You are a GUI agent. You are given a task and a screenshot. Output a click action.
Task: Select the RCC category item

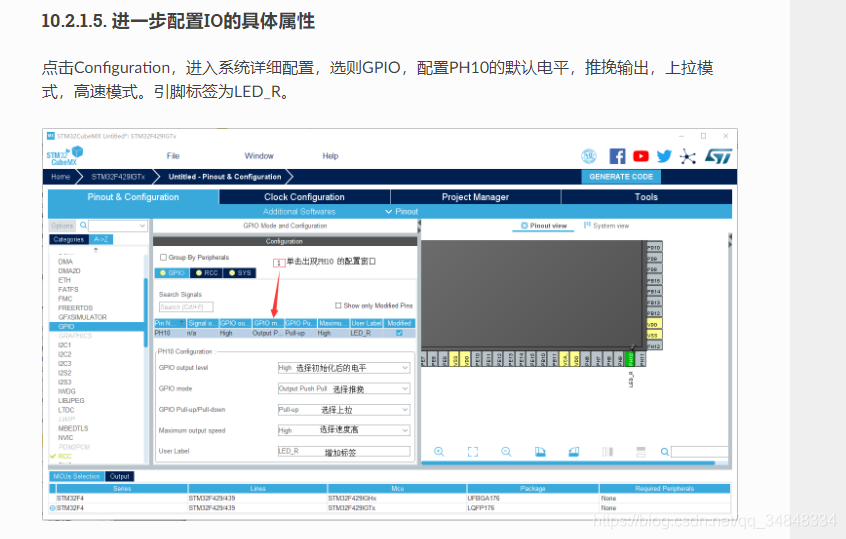[65, 456]
